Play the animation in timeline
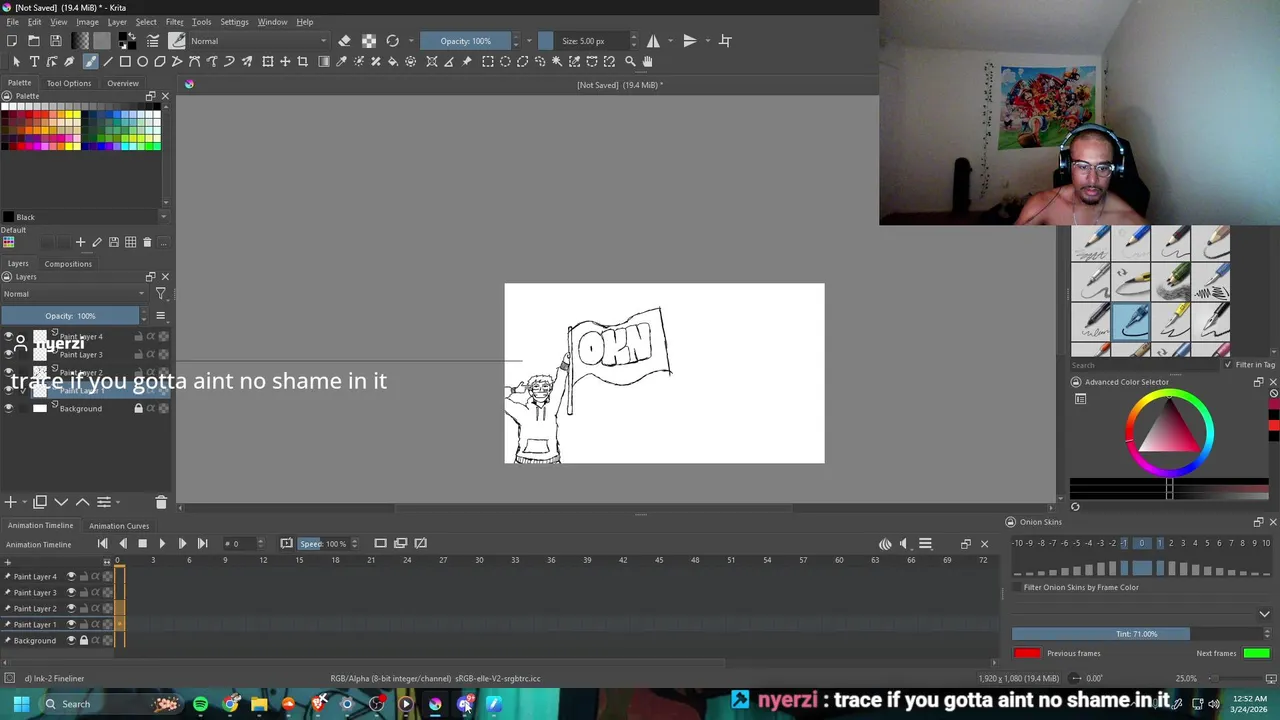1280x720 pixels. click(162, 543)
